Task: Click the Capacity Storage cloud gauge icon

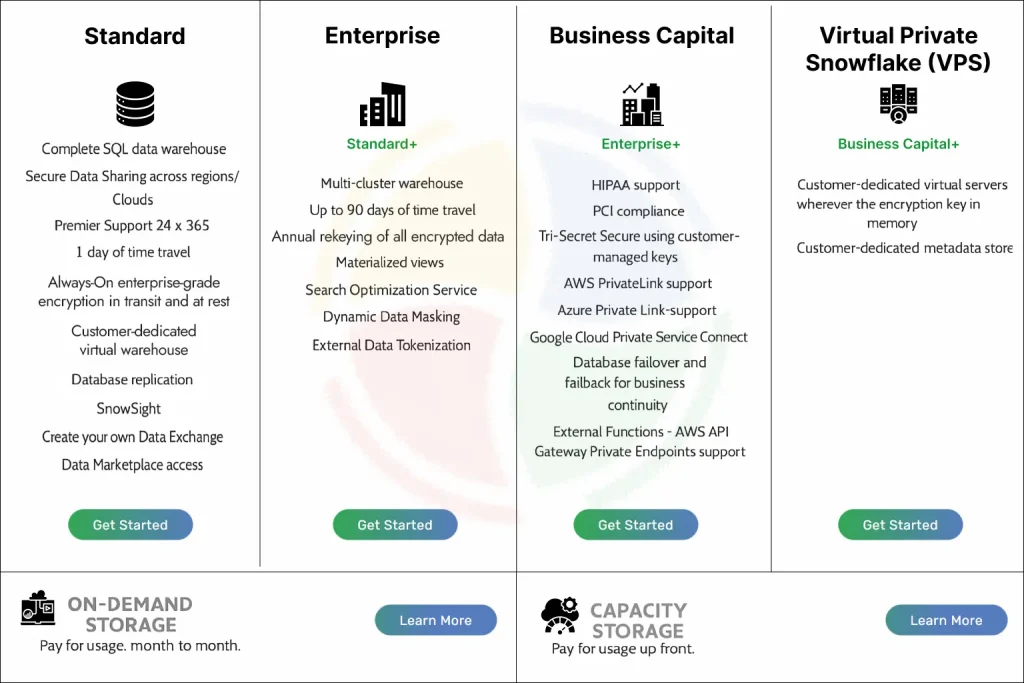Action: (560, 615)
